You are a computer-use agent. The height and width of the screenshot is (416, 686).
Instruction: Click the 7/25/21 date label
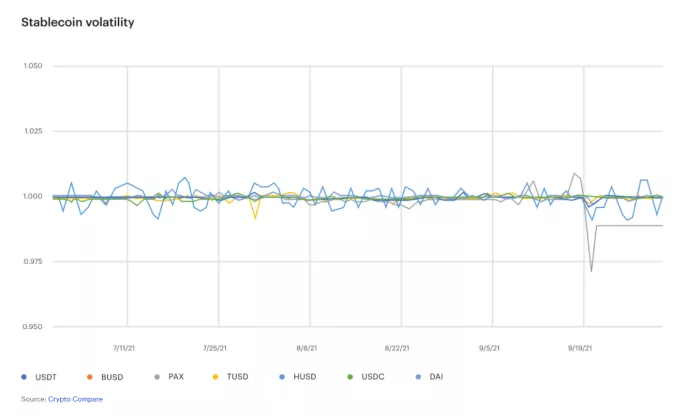click(215, 348)
